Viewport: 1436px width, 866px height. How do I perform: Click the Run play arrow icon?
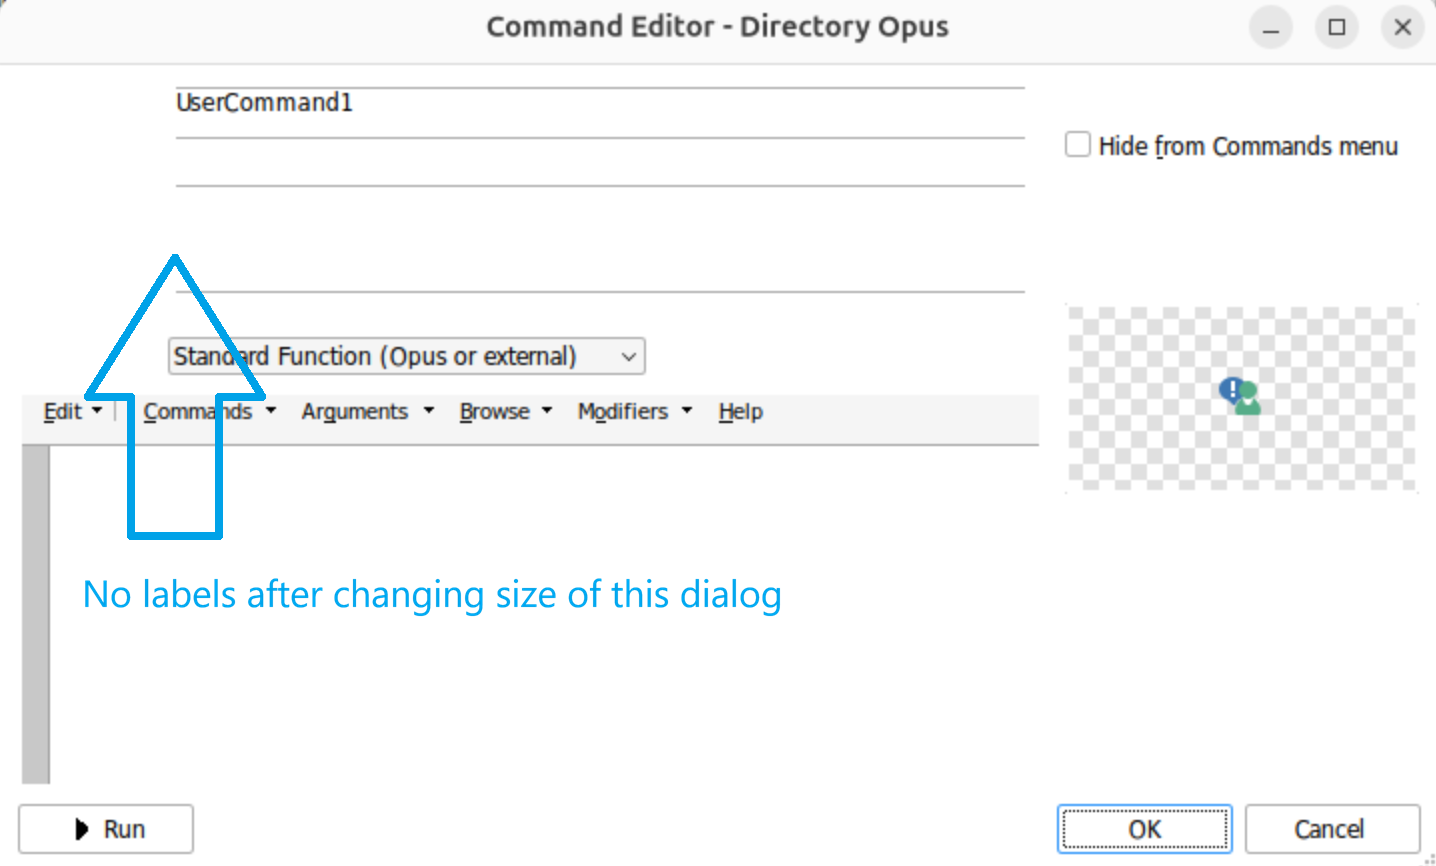pos(82,829)
